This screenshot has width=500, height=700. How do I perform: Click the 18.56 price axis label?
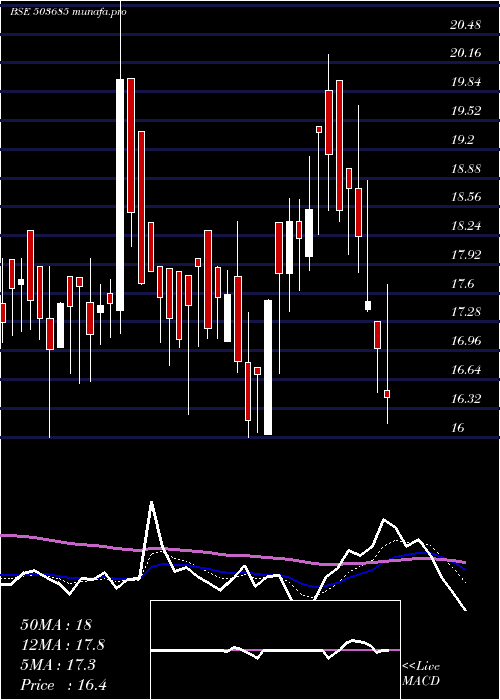point(466,197)
